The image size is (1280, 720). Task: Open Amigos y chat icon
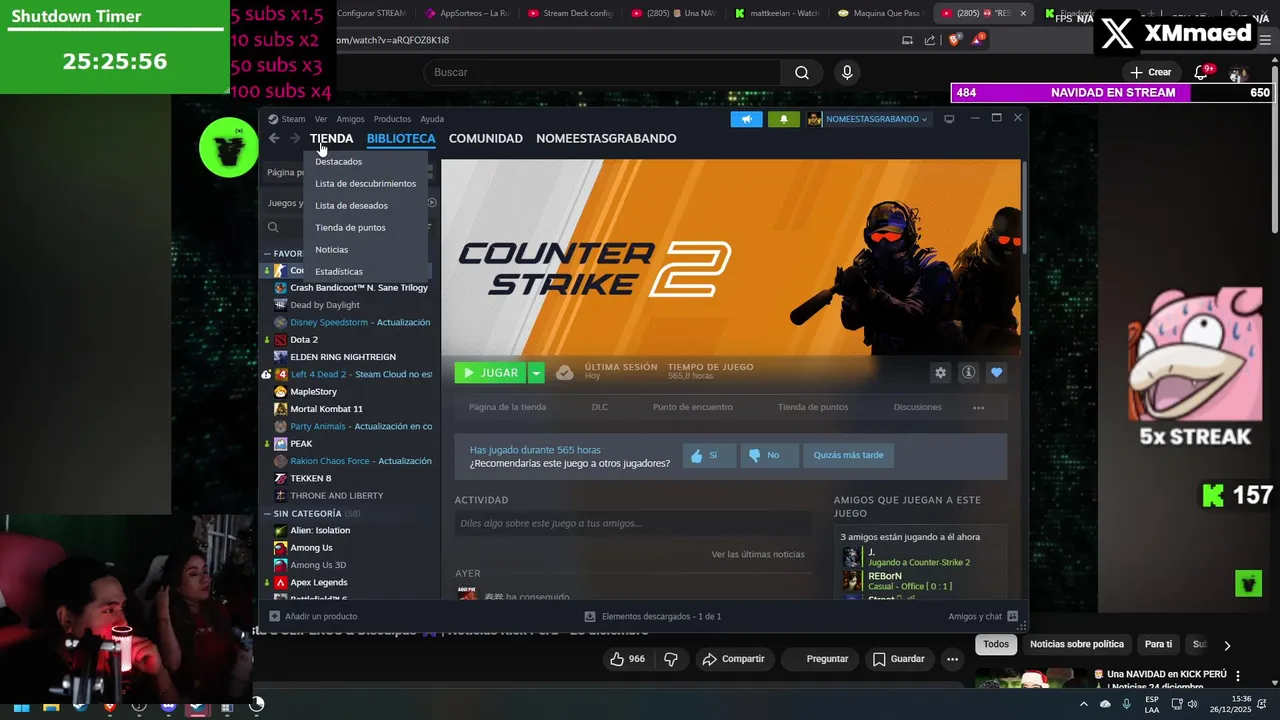point(1013,616)
